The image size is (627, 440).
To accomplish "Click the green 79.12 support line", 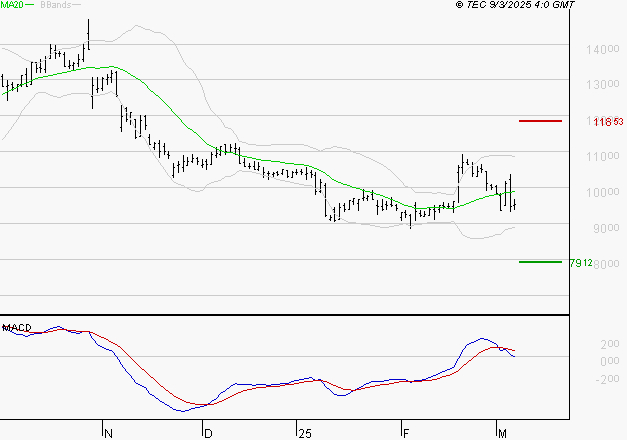I will click(x=540, y=262).
